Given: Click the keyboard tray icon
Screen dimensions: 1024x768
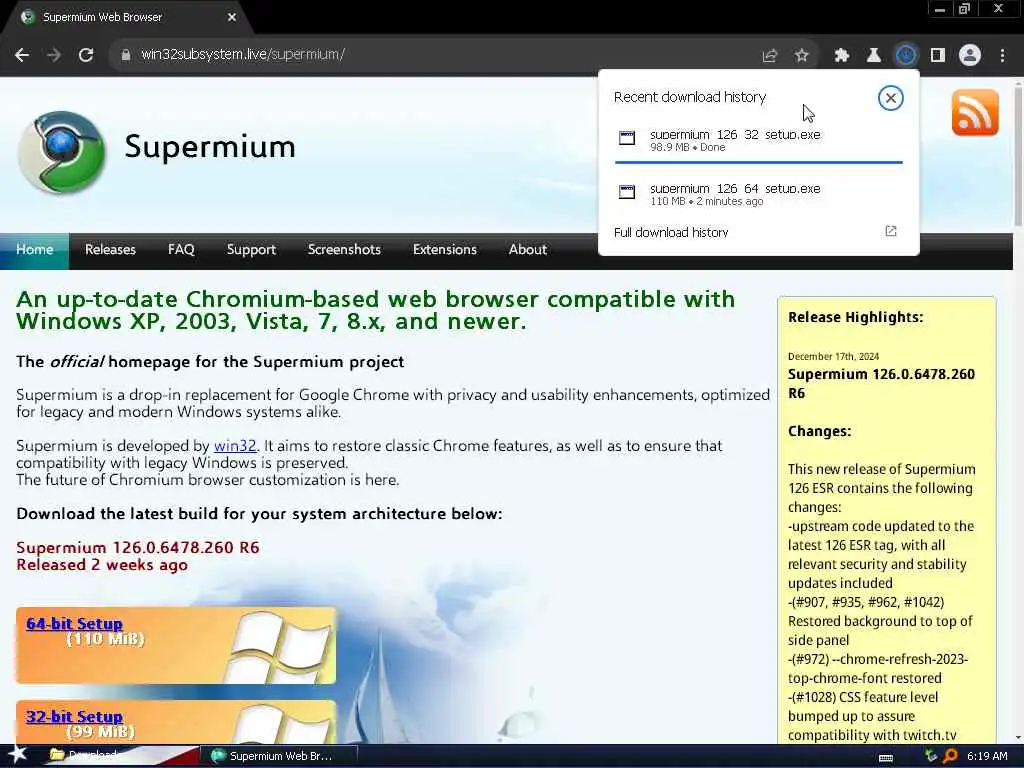Looking at the screenshot, I should pyautogui.click(x=886, y=758).
